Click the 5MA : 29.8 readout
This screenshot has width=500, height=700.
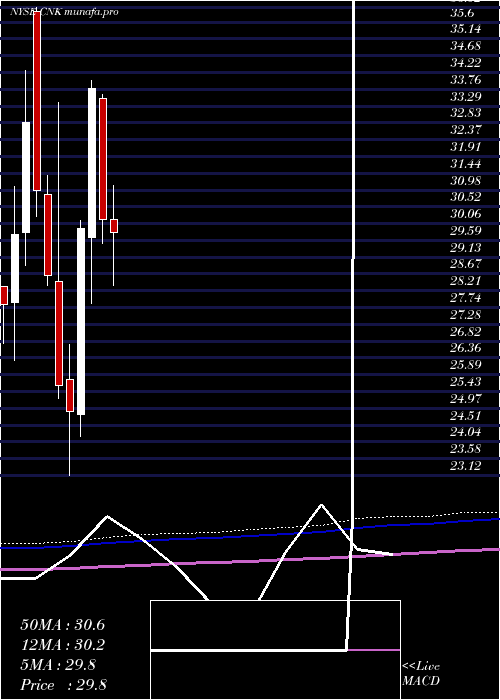tap(58, 665)
